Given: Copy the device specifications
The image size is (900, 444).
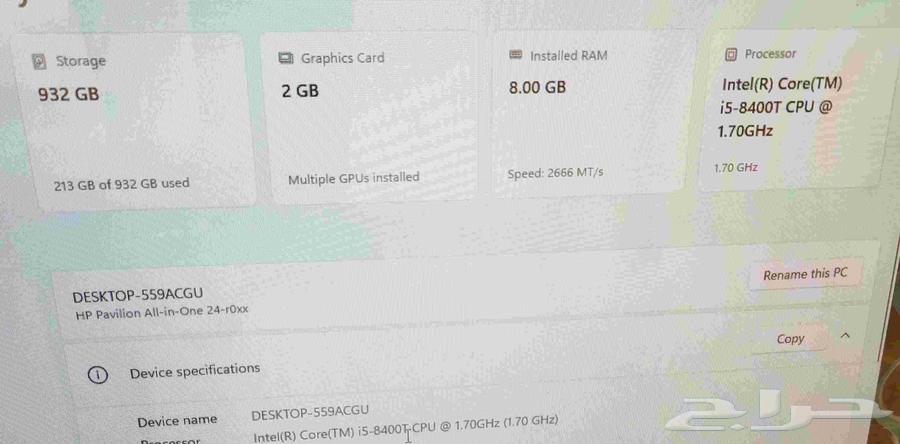Looking at the screenshot, I should 790,339.
